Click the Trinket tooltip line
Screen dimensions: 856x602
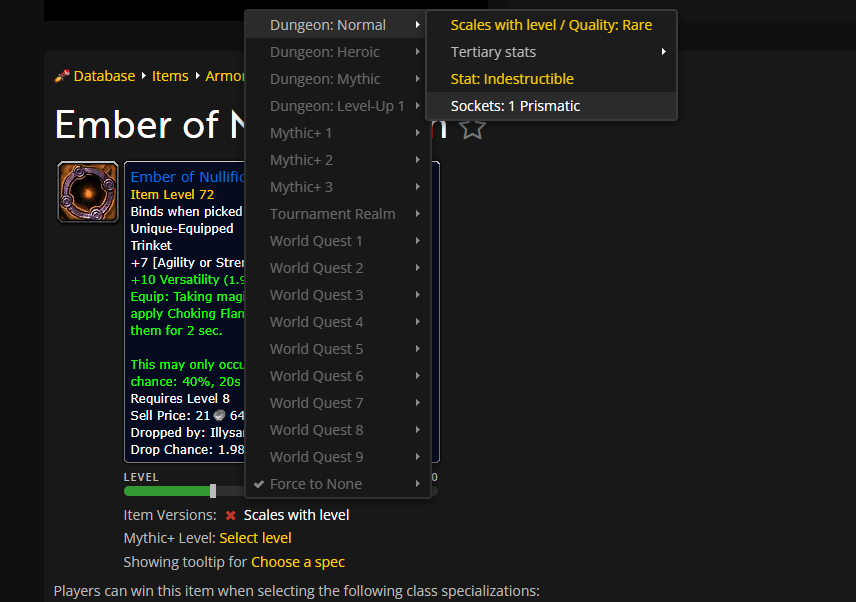click(x=151, y=246)
